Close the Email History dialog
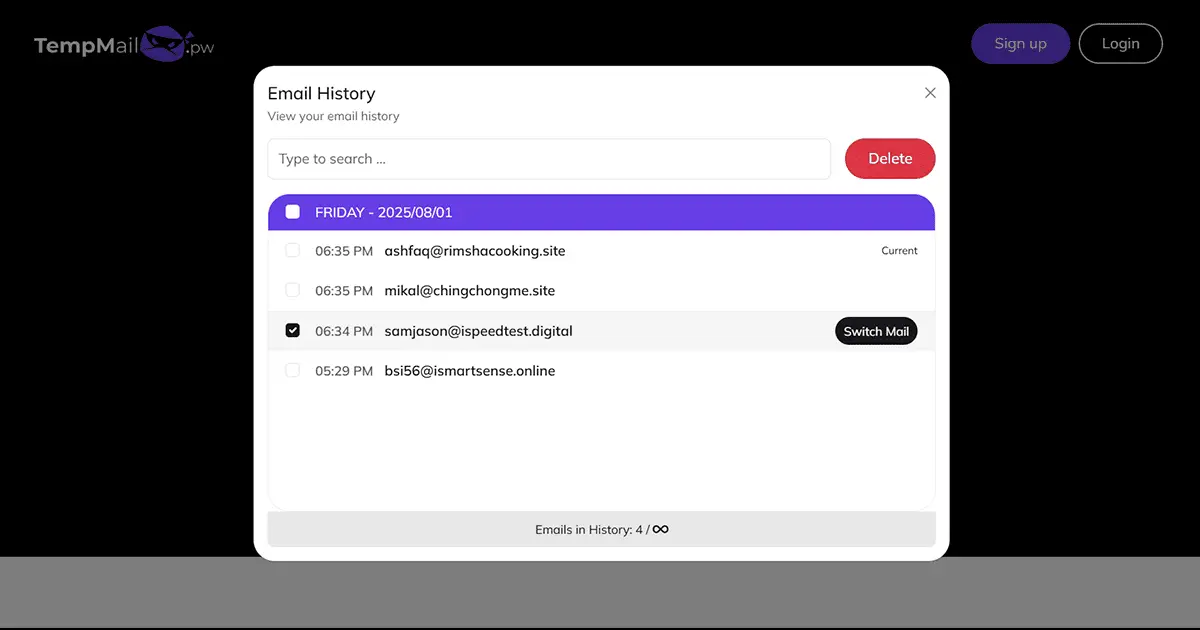This screenshot has height=630, width=1200. pyautogui.click(x=930, y=93)
